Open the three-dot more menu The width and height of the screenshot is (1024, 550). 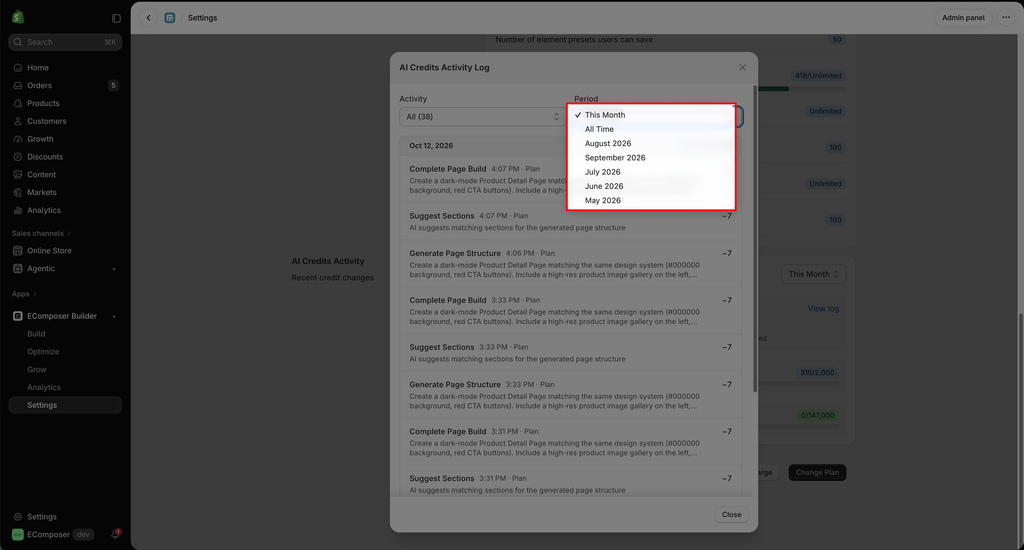click(x=1006, y=18)
